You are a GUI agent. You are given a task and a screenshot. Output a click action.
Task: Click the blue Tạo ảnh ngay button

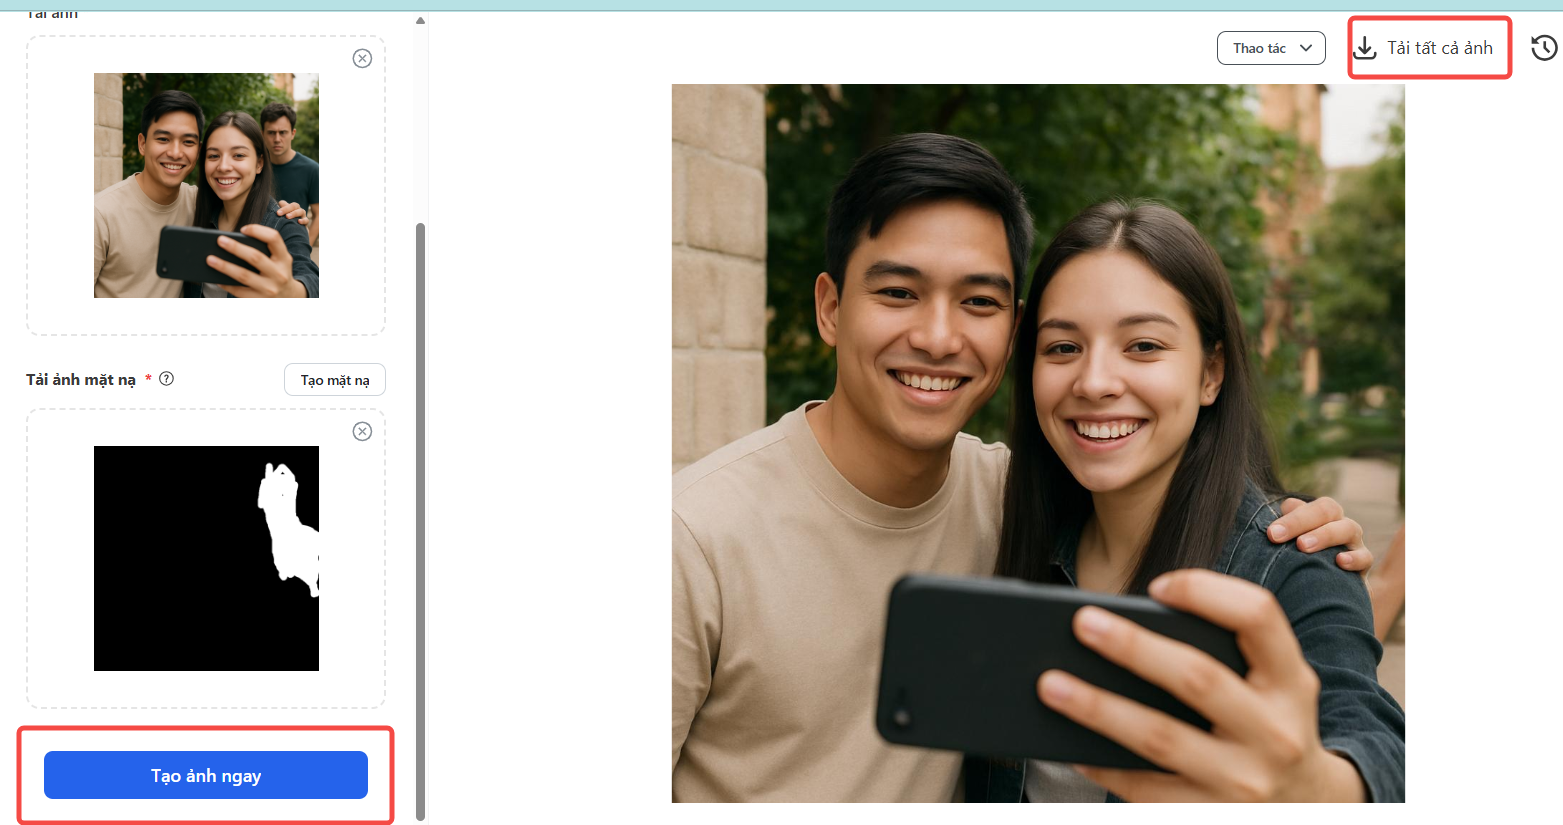pos(206,775)
